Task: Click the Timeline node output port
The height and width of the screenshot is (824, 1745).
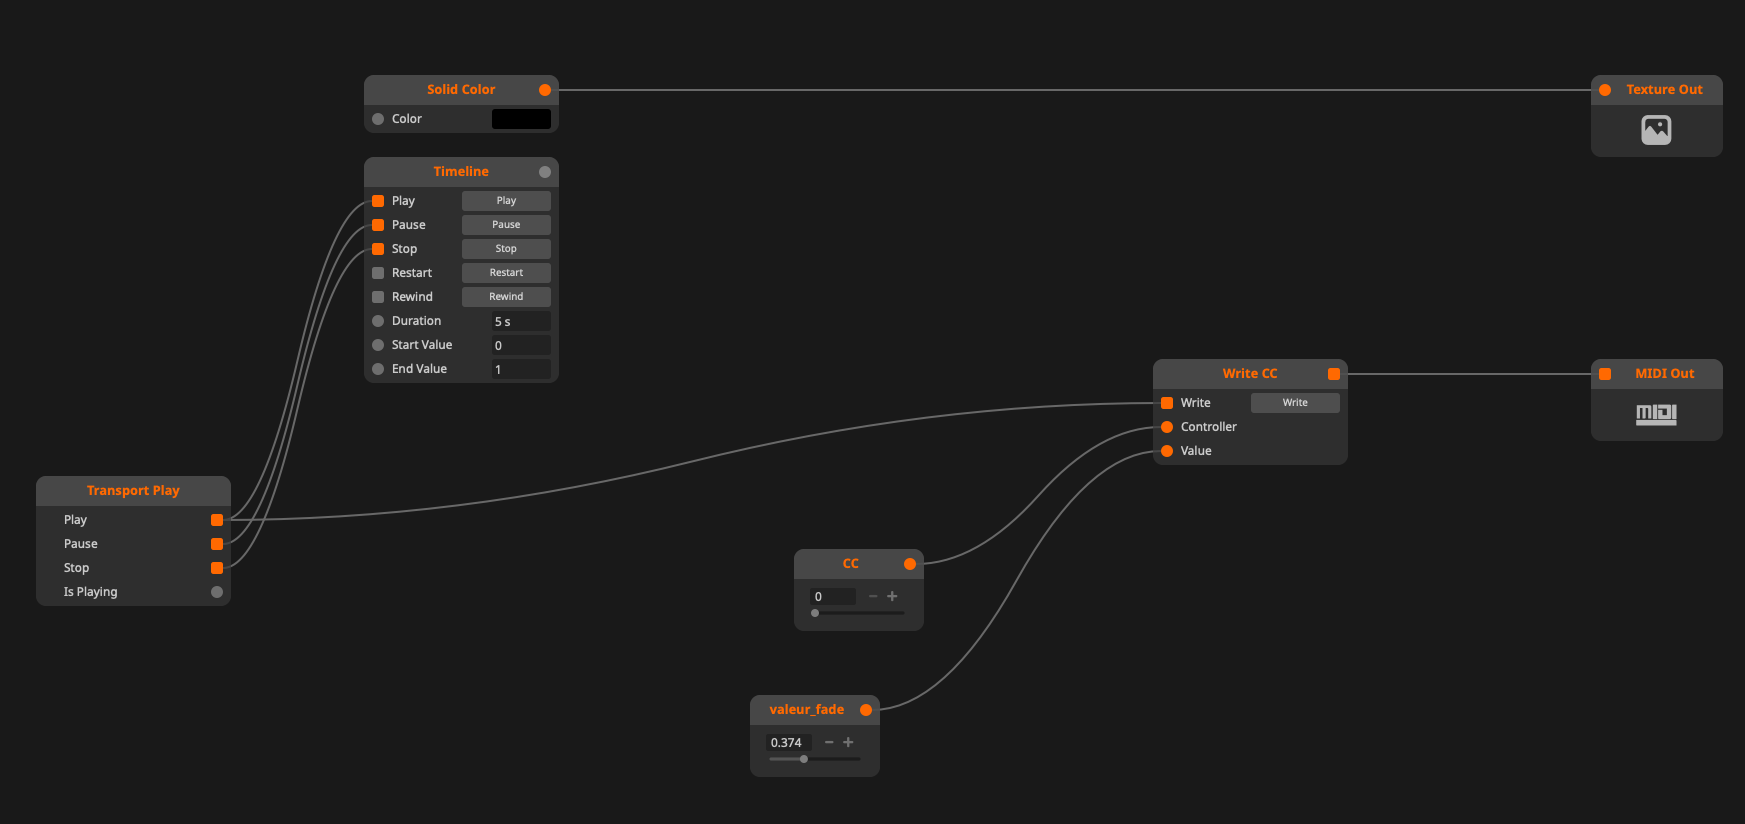Action: point(545,172)
